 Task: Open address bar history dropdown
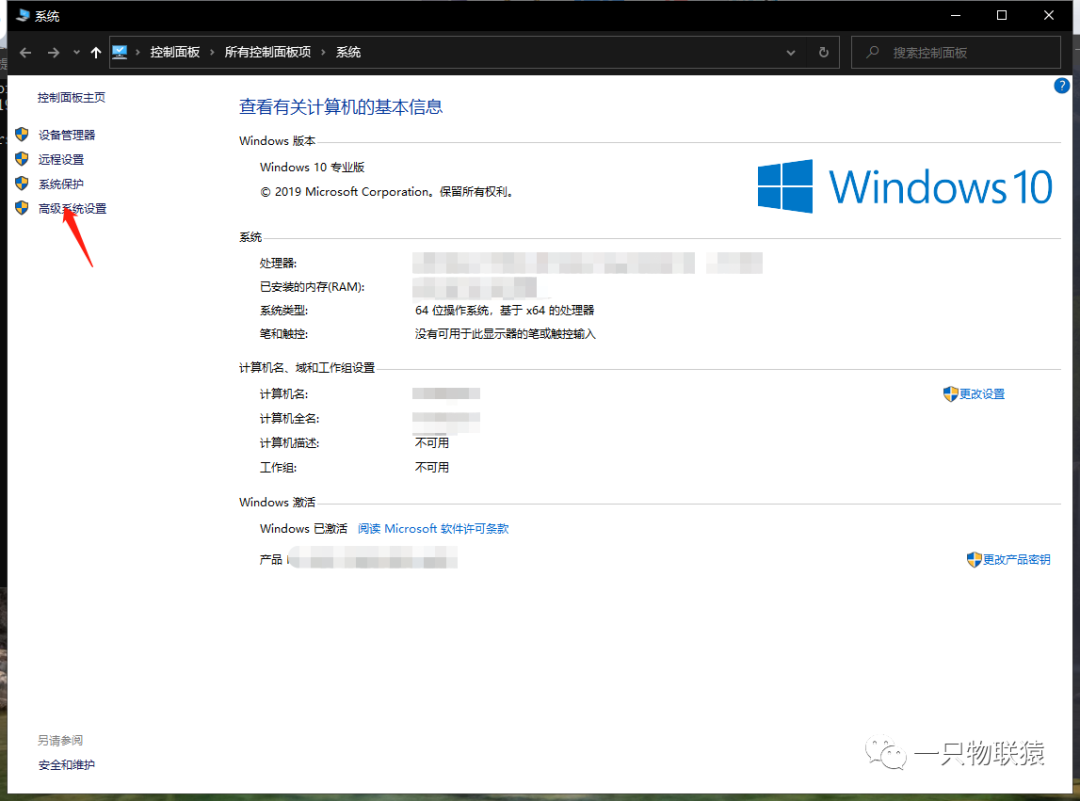pos(791,52)
